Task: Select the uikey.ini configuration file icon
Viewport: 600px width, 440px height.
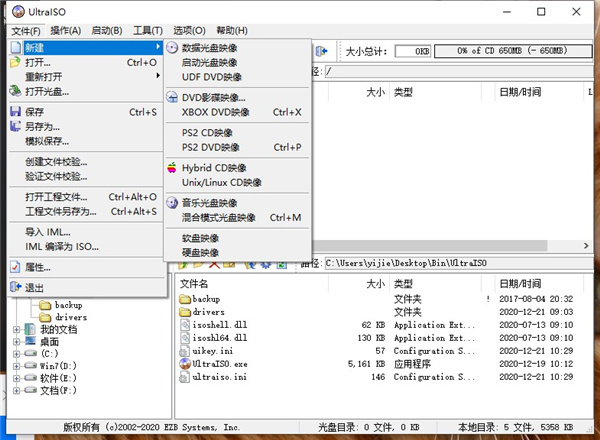Action: click(x=184, y=351)
